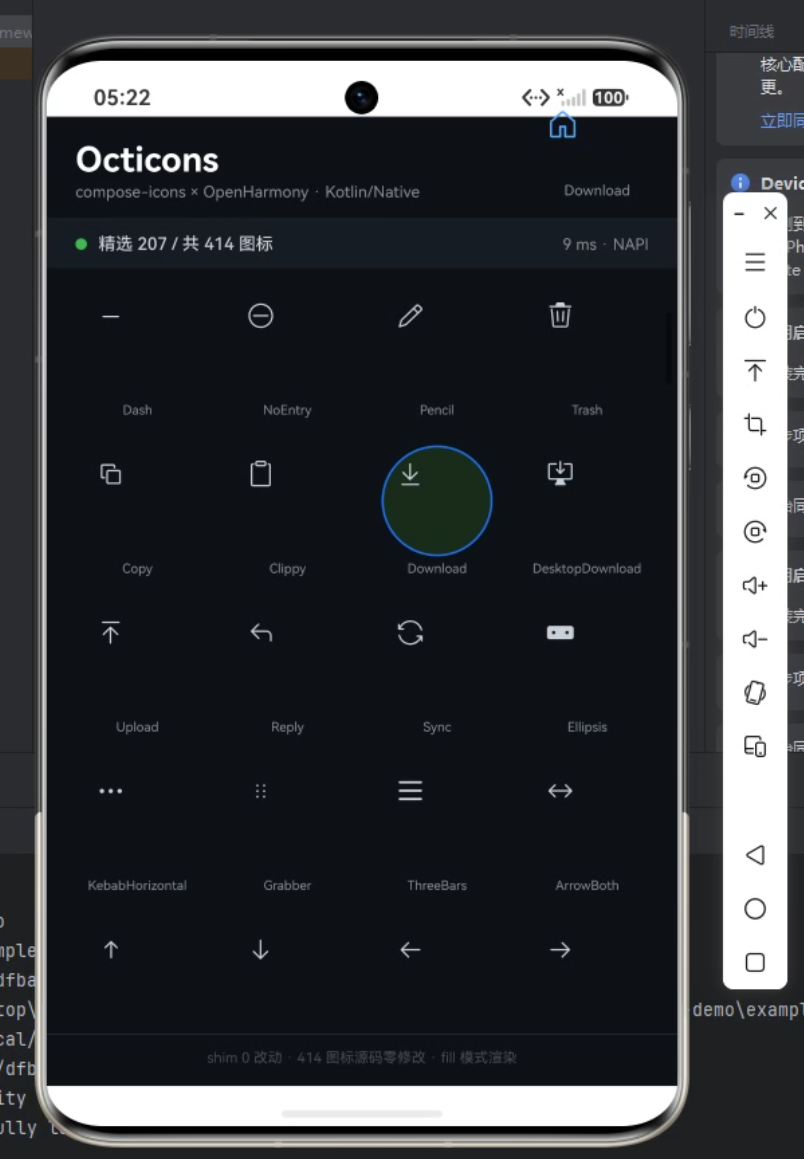Click the footer 'shim 0 改动' text
This screenshot has height=1159, width=804.
coord(245,1058)
